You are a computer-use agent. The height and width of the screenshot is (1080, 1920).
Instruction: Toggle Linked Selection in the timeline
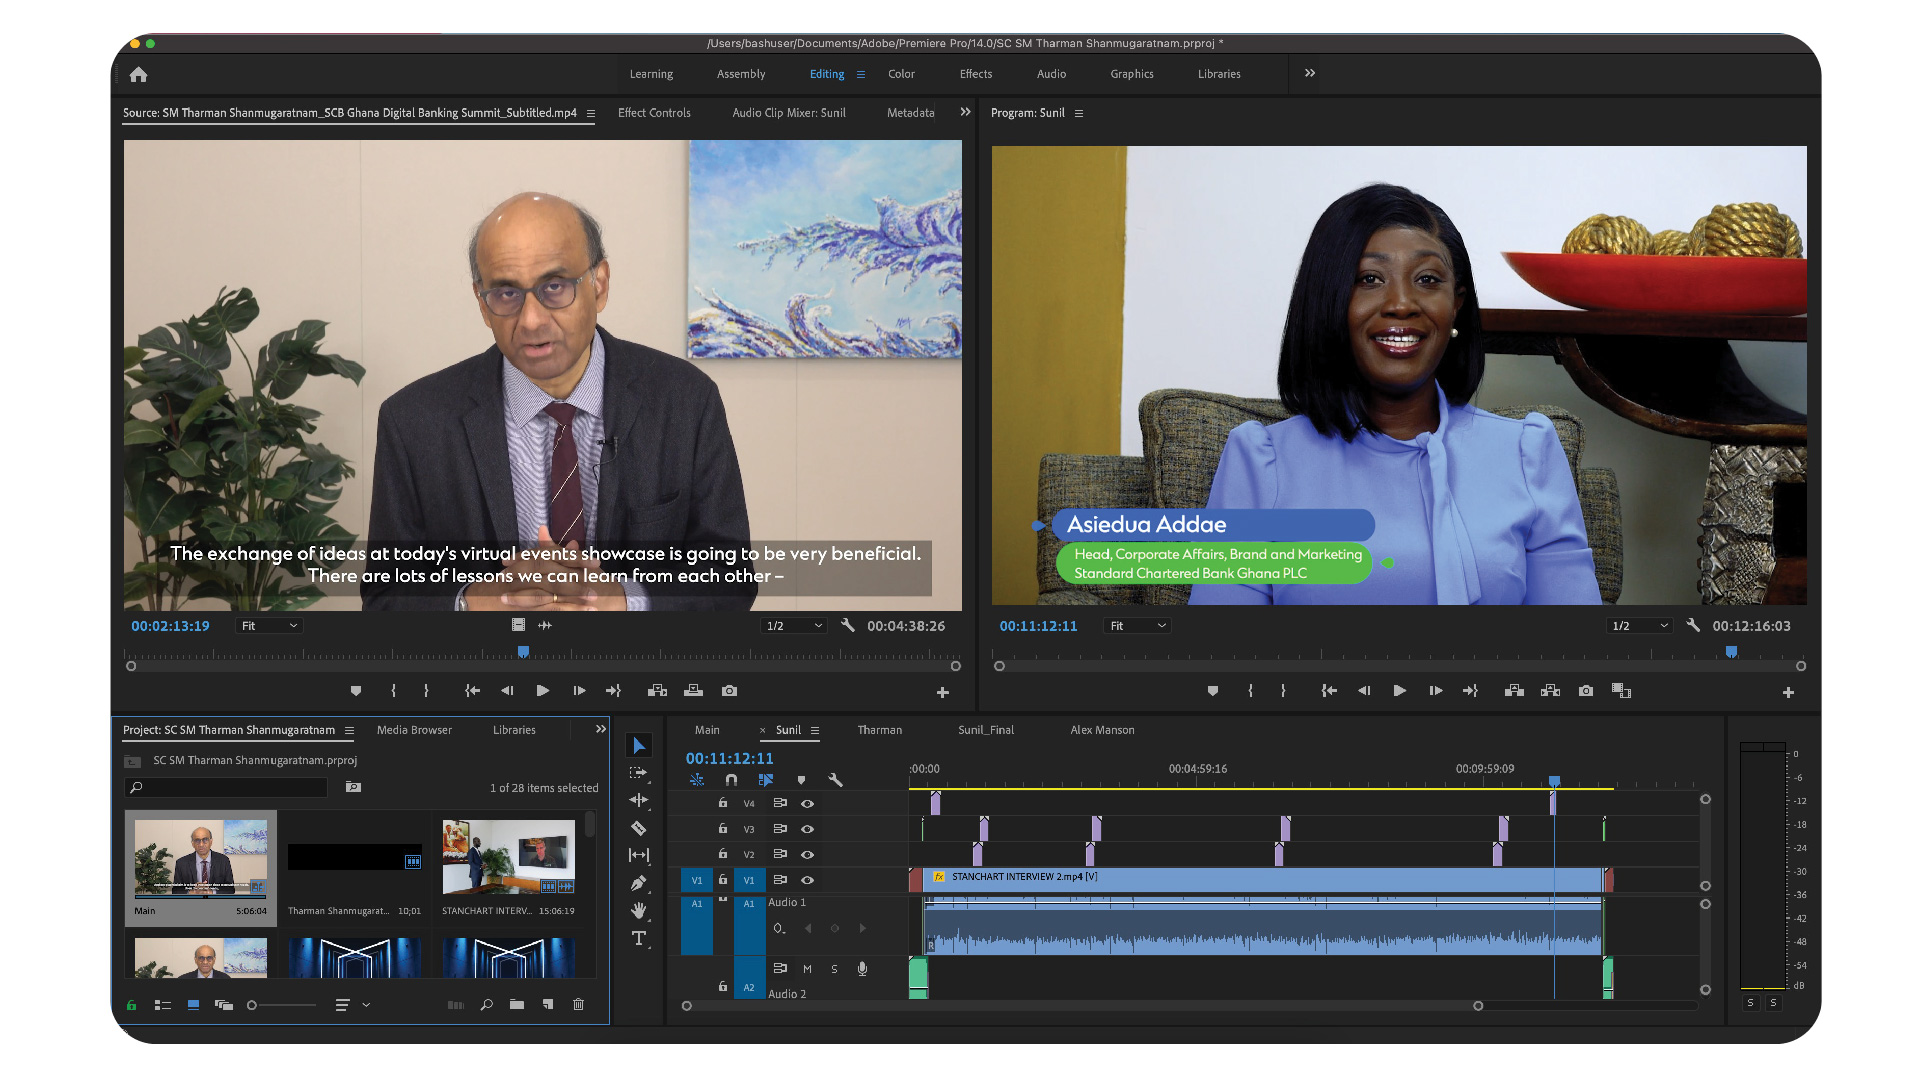pyautogui.click(x=766, y=780)
